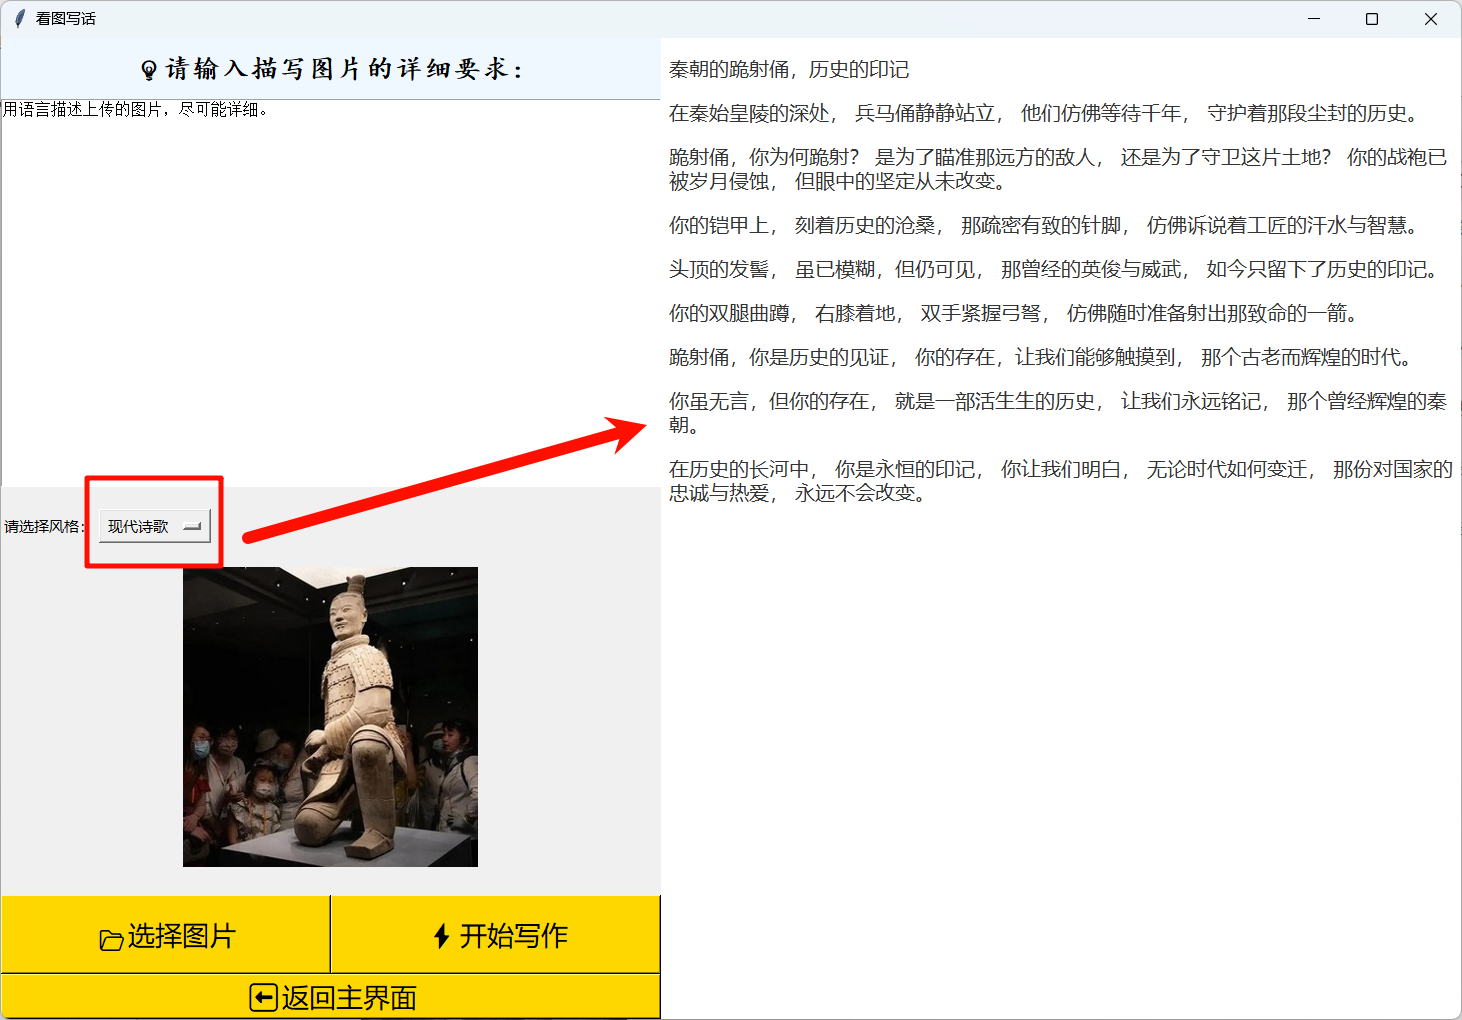1462x1020 pixels.
Task: Close the 看图写话 window
Action: [x=1431, y=19]
